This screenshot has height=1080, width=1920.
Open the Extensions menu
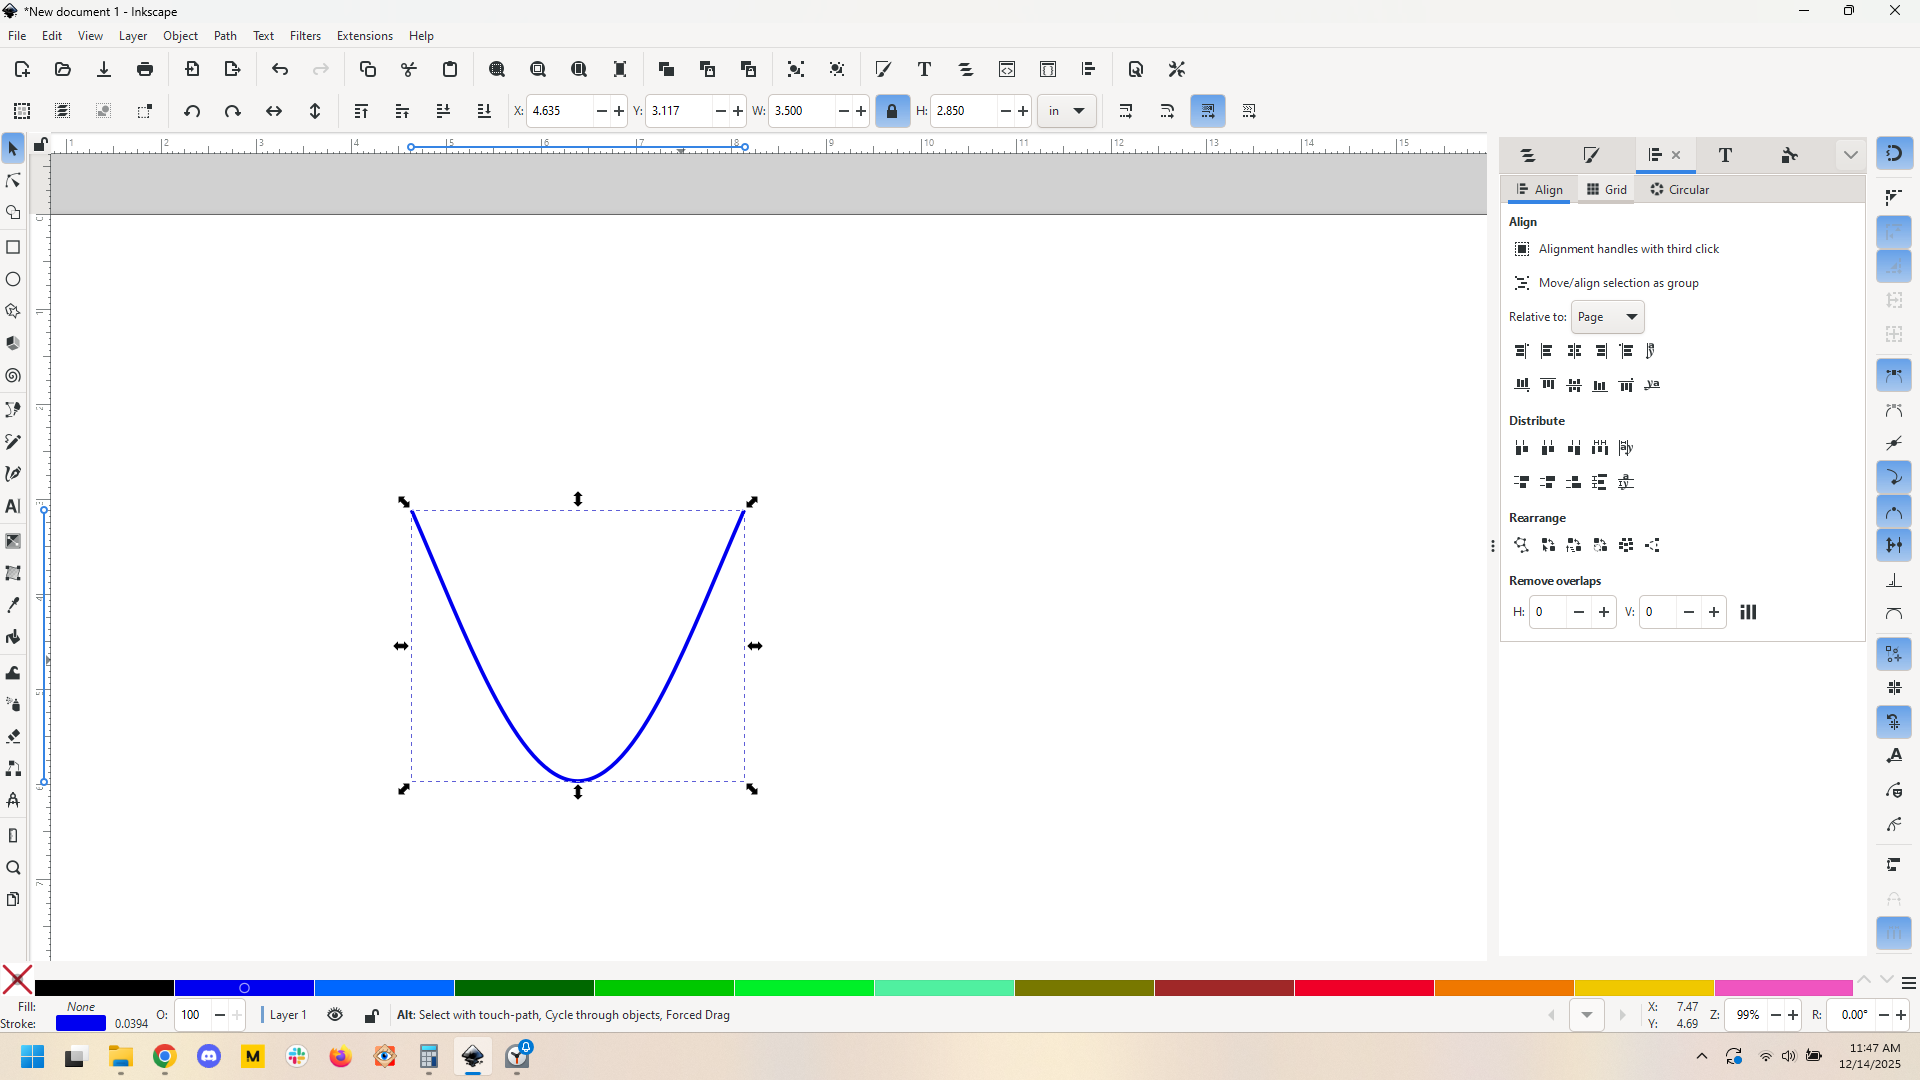(364, 36)
